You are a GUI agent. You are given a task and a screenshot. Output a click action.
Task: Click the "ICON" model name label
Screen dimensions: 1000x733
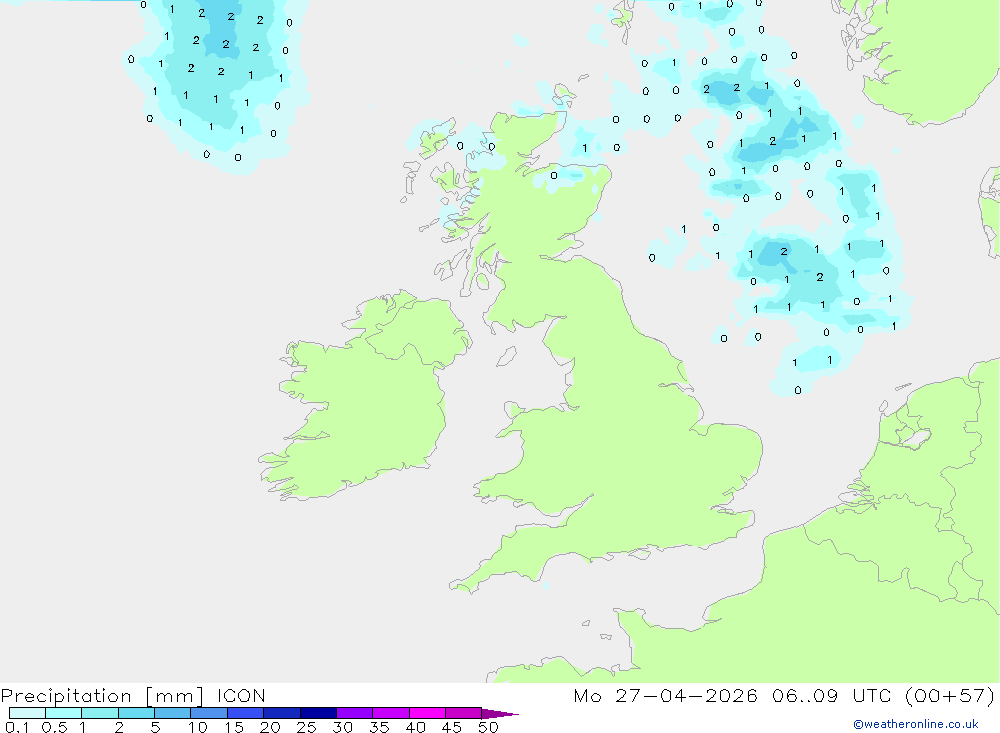(241, 695)
